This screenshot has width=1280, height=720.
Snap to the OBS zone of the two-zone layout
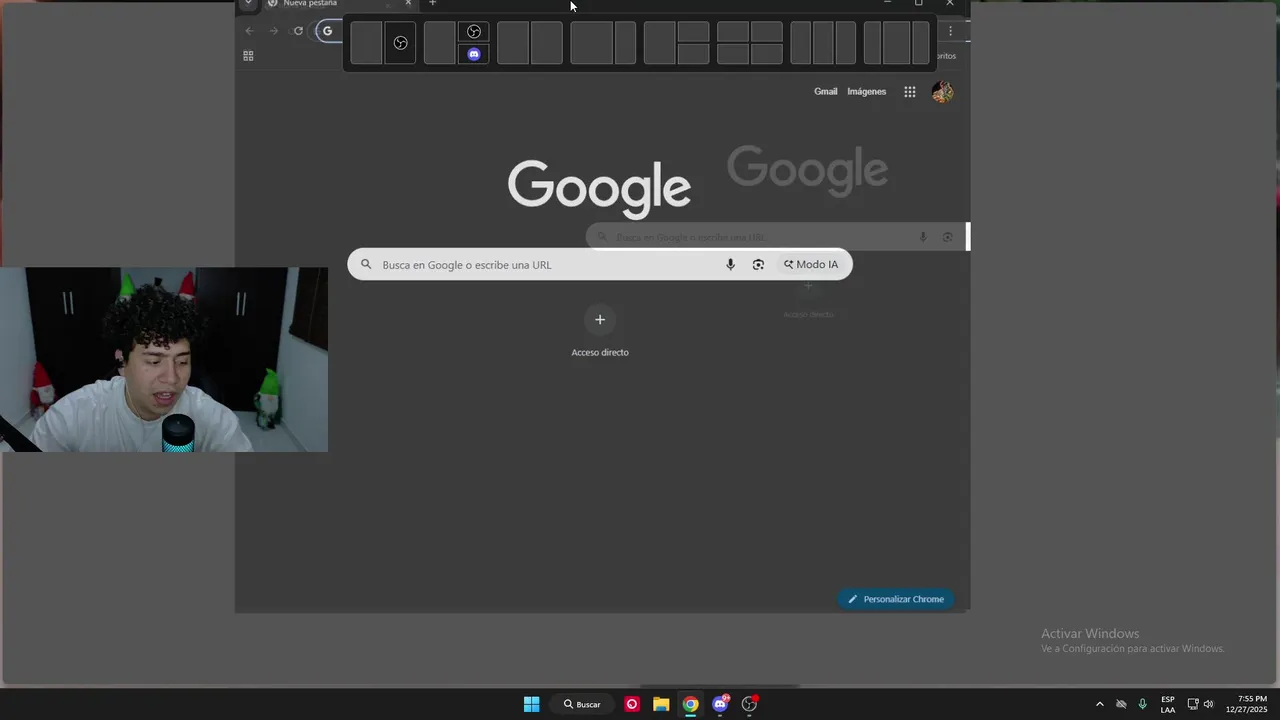pos(400,43)
